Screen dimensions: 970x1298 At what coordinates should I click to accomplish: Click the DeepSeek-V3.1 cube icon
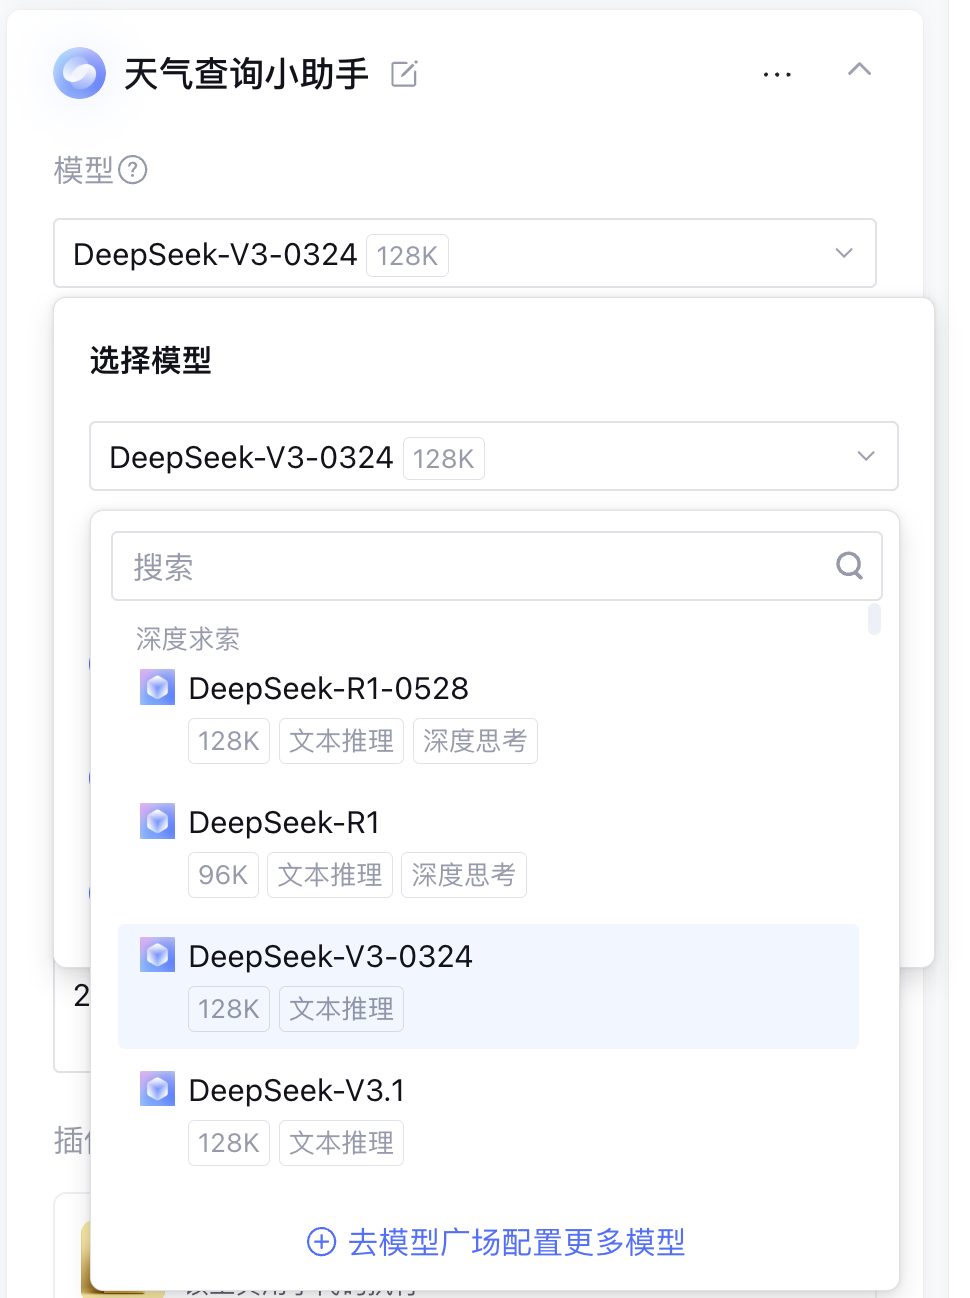157,1090
